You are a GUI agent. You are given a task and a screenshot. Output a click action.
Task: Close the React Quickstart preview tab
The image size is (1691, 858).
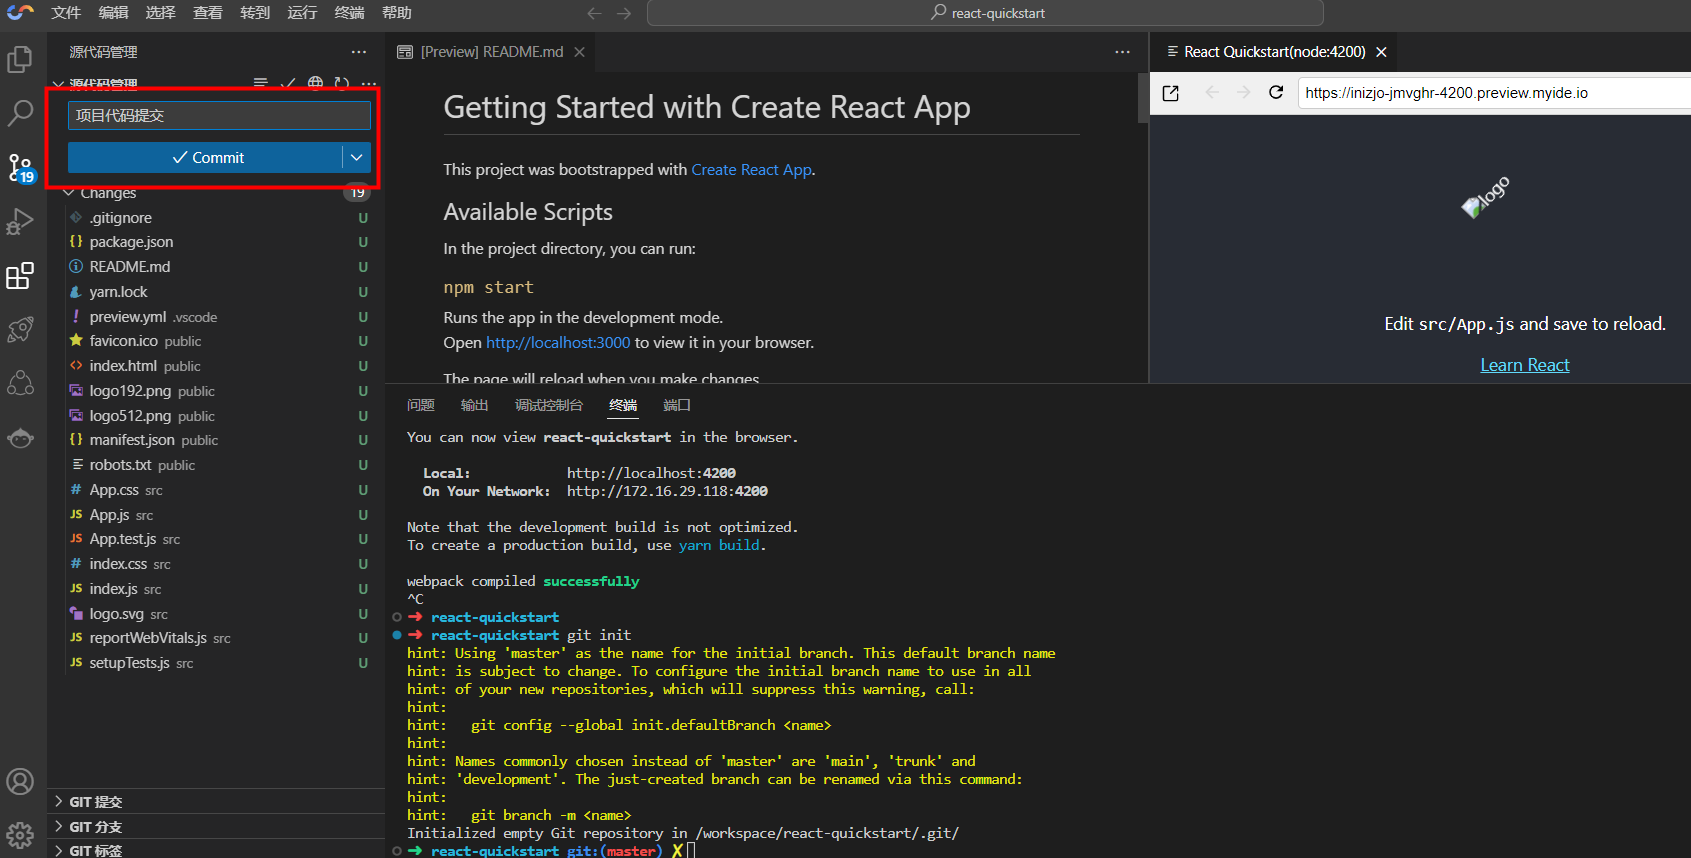1381,52
